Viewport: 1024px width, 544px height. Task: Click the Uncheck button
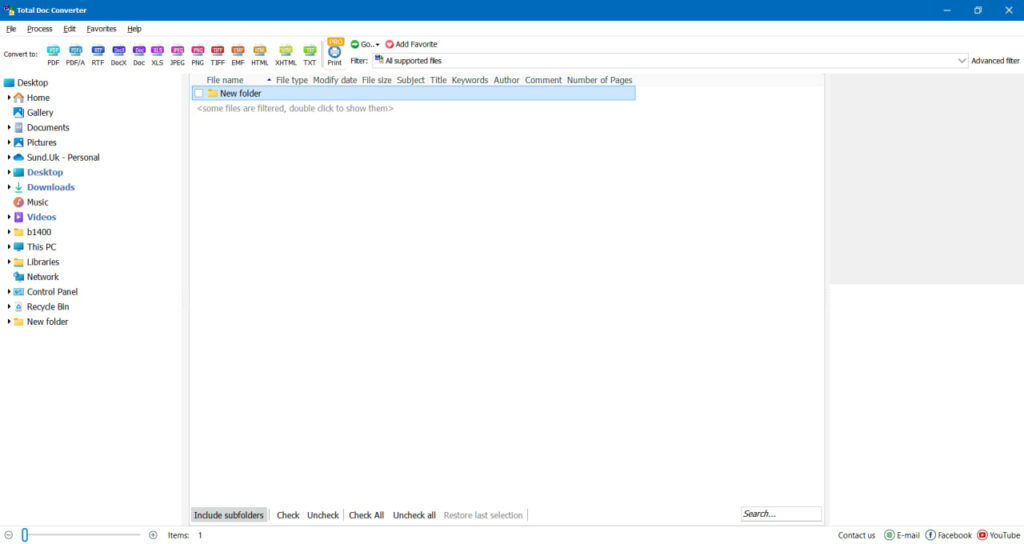tap(323, 515)
